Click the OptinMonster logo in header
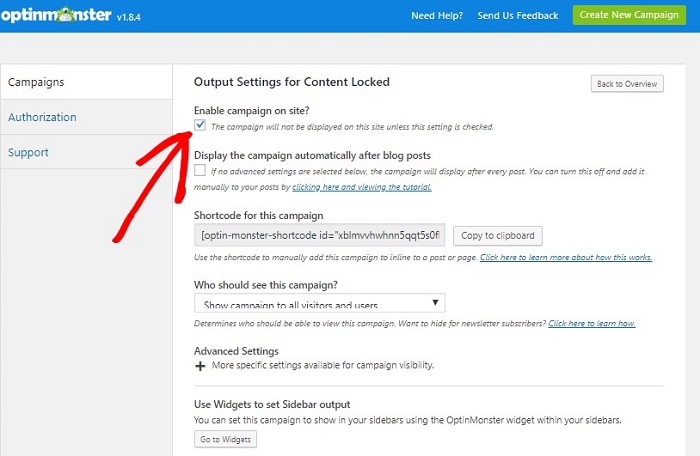Viewport: 700px width, 456px height. [56, 15]
